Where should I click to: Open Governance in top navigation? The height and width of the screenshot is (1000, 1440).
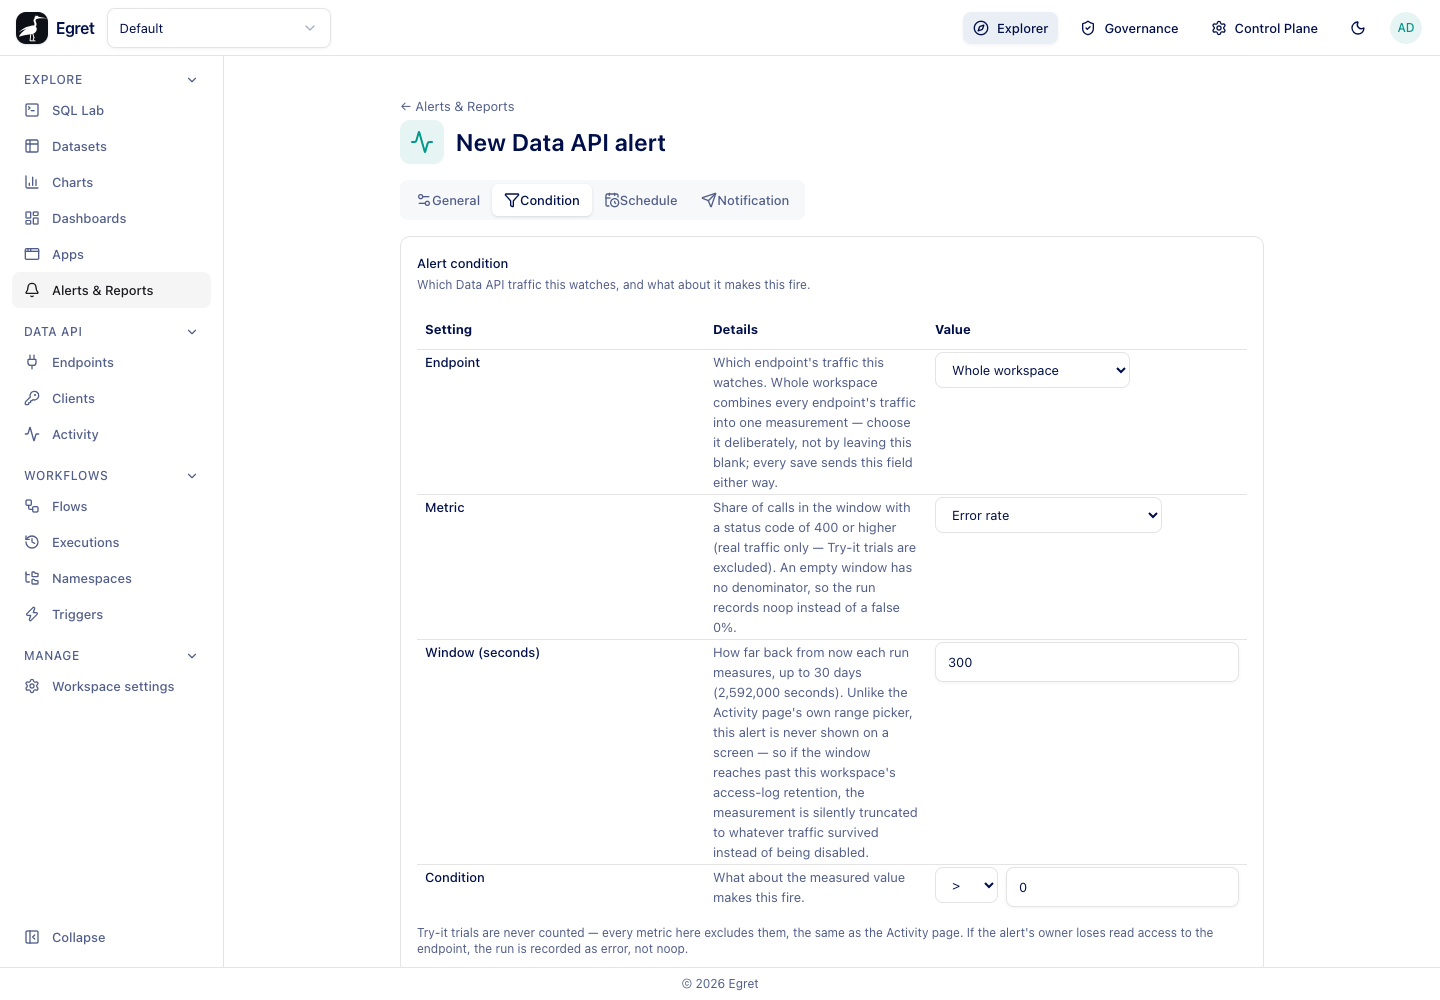pos(1129,28)
